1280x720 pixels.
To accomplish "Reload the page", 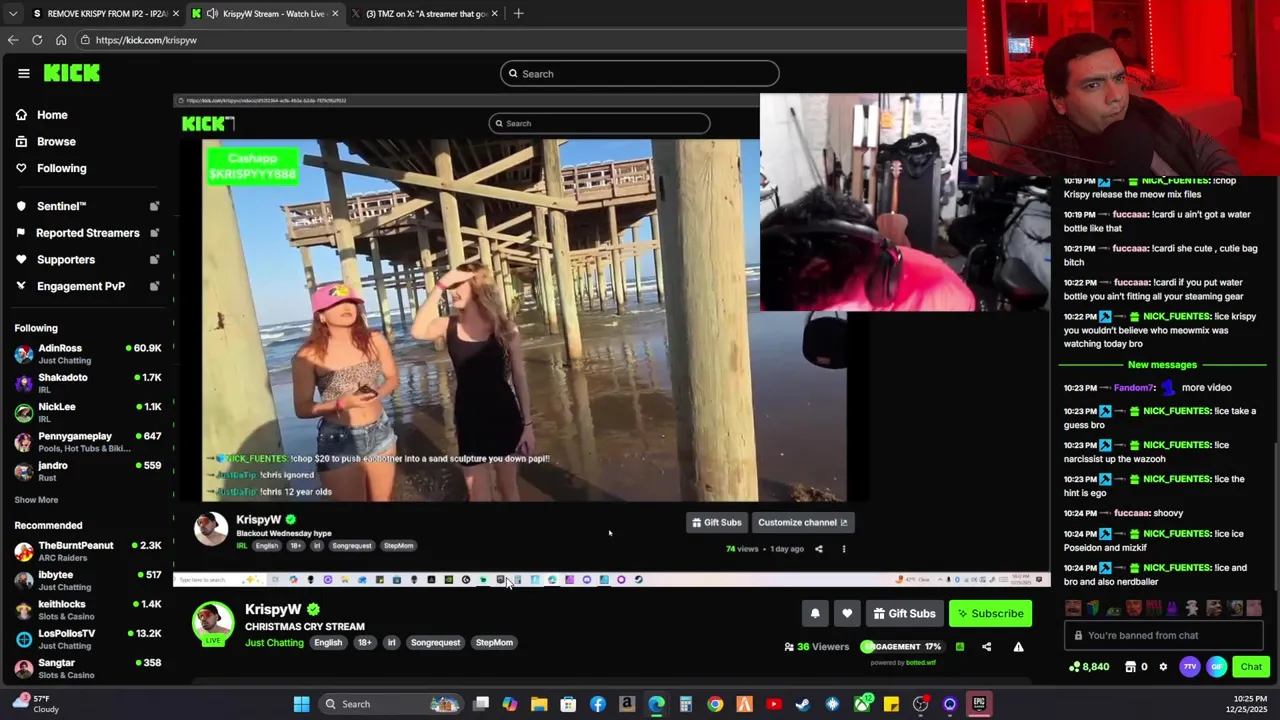I will click(x=37, y=40).
